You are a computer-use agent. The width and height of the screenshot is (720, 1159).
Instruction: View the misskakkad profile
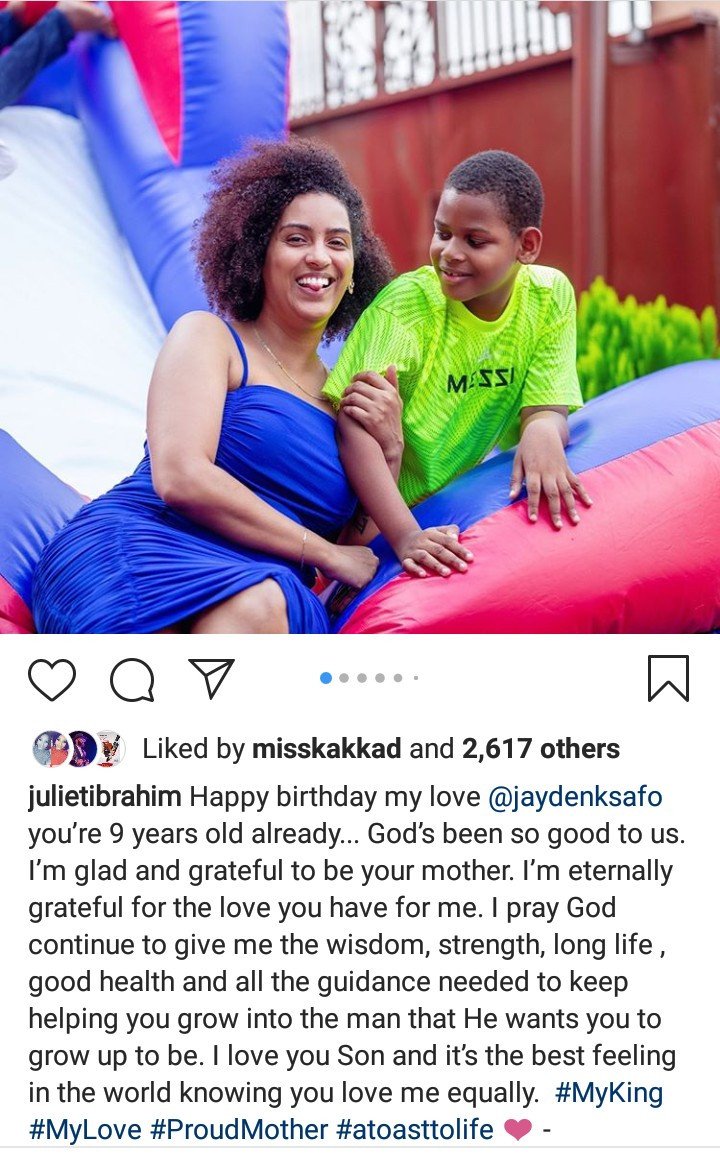pos(327,749)
